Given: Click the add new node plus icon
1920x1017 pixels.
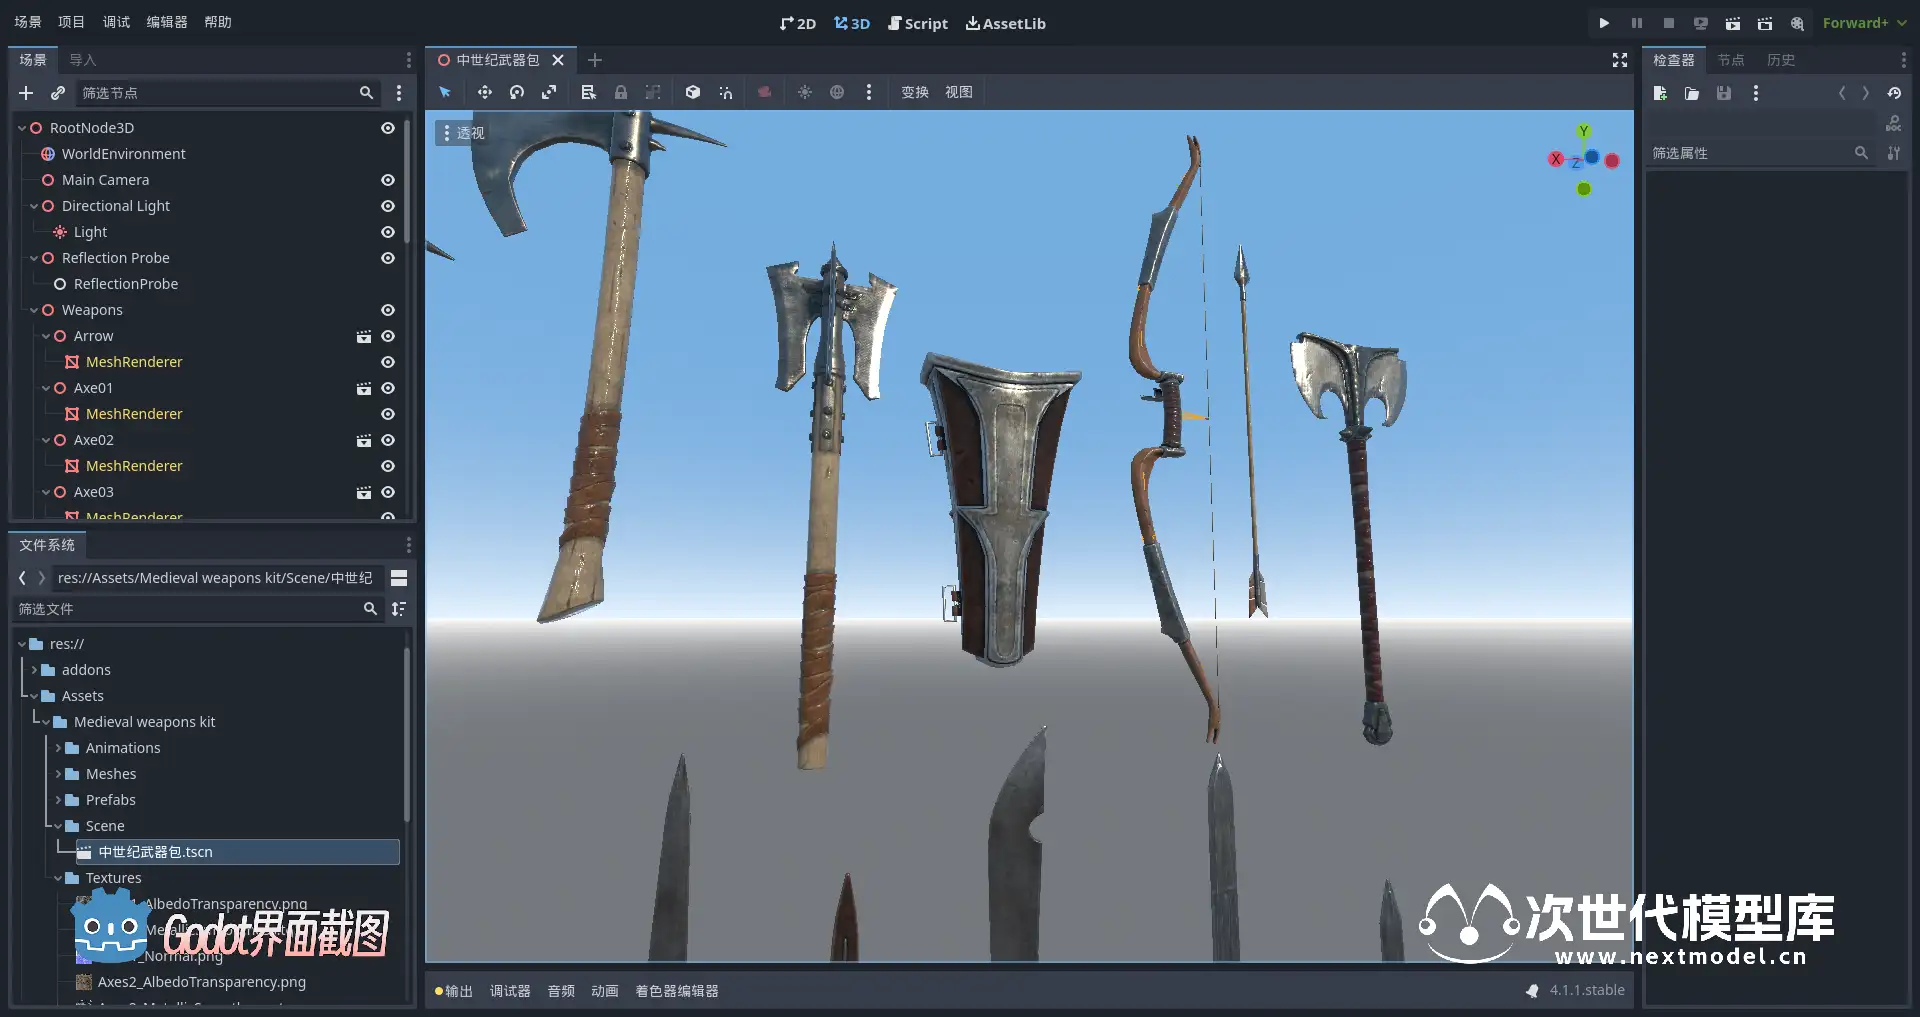Looking at the screenshot, I should click(26, 93).
